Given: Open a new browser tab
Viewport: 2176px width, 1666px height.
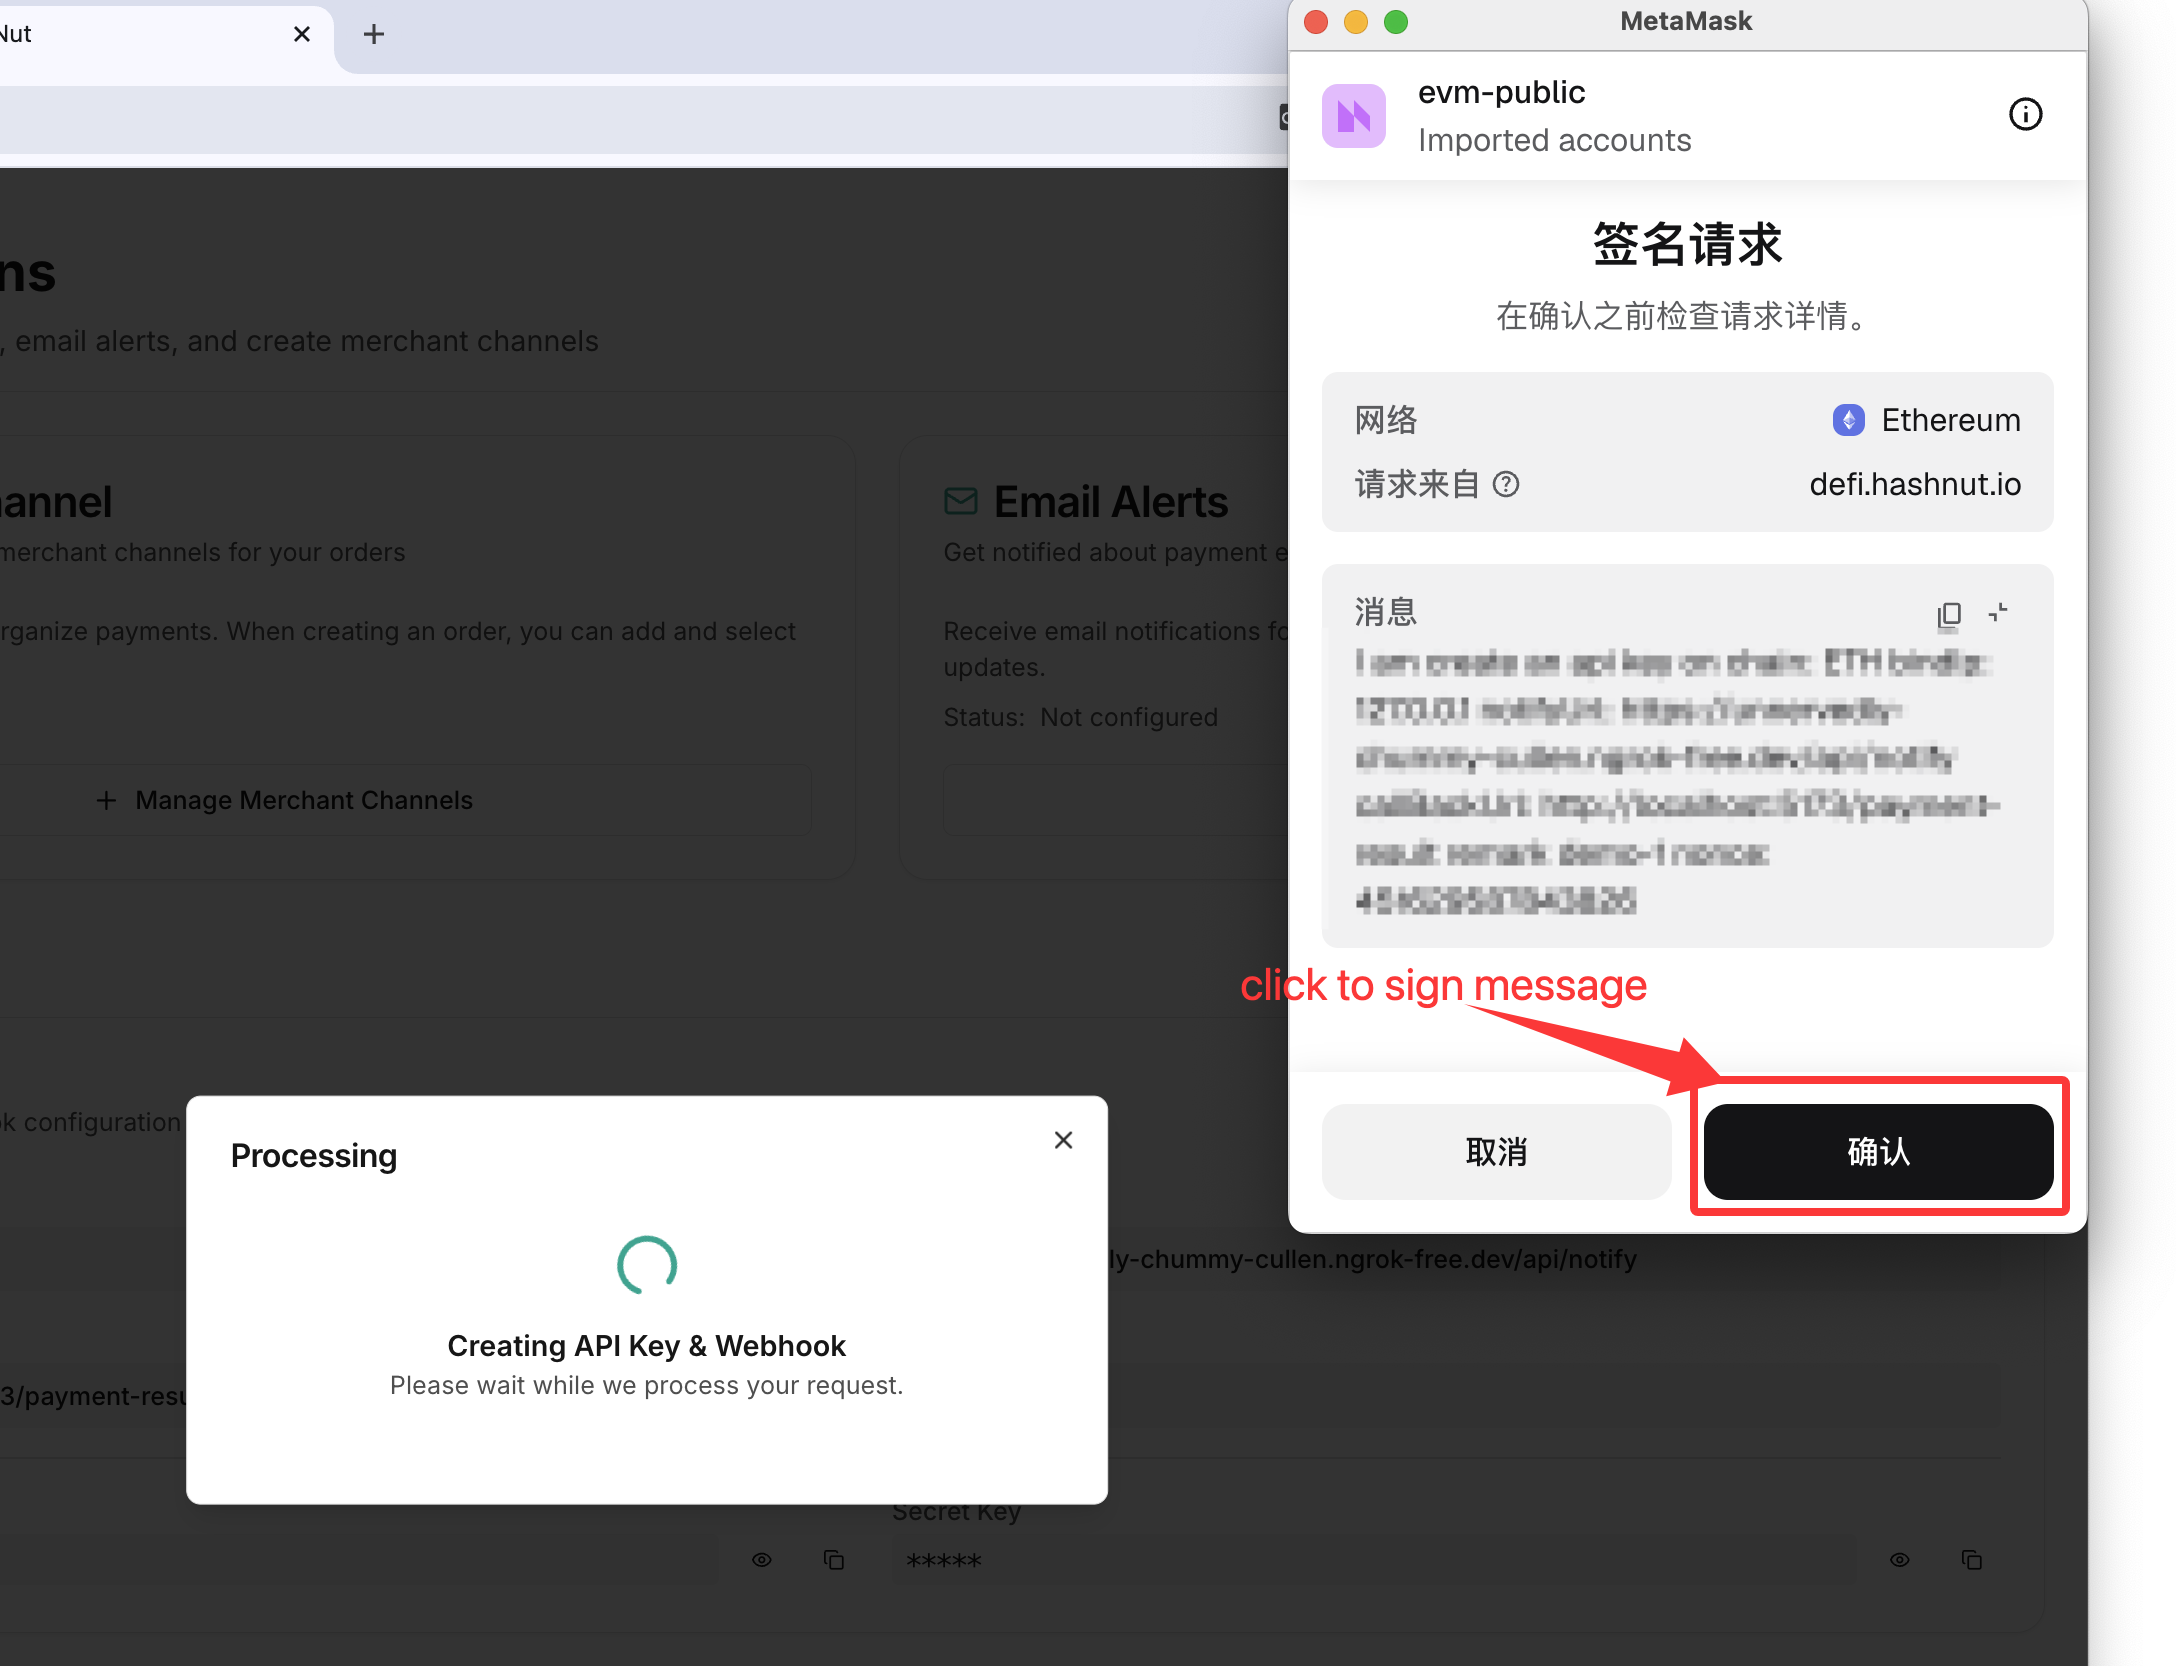Looking at the screenshot, I should tap(373, 34).
